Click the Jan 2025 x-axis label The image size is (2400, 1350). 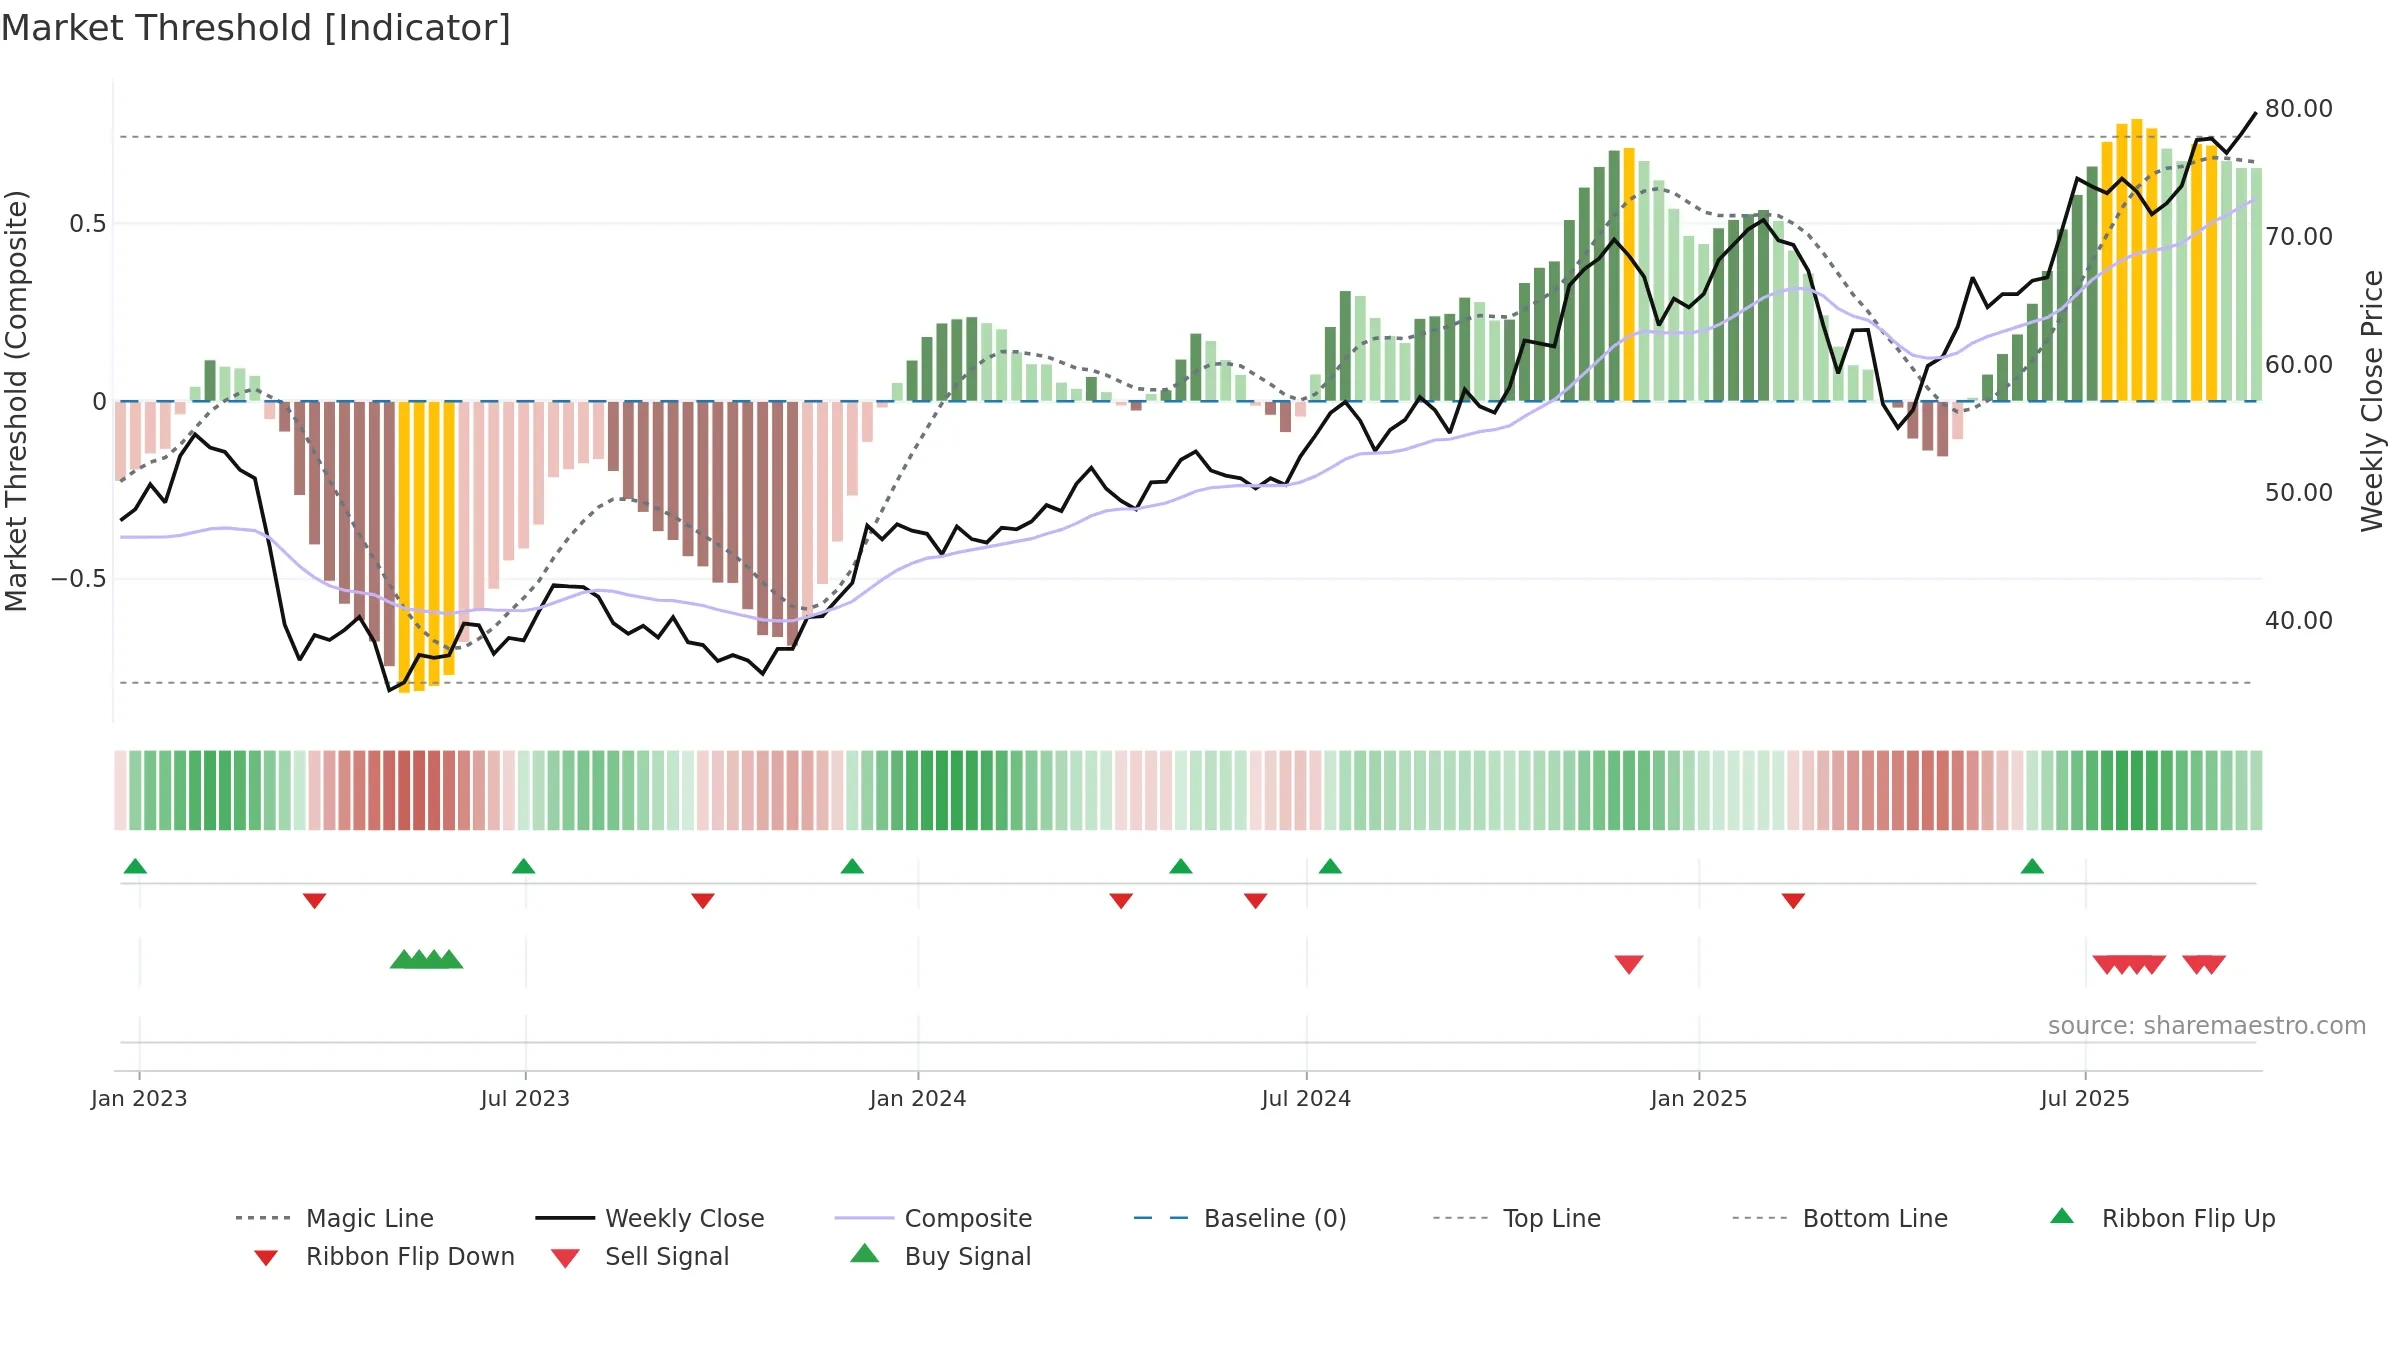pyautogui.click(x=1699, y=1098)
